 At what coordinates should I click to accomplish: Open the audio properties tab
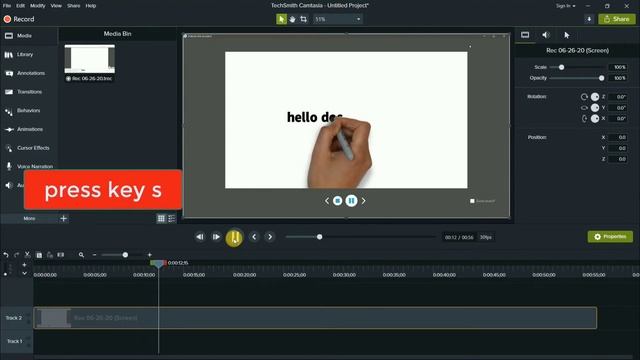546,35
